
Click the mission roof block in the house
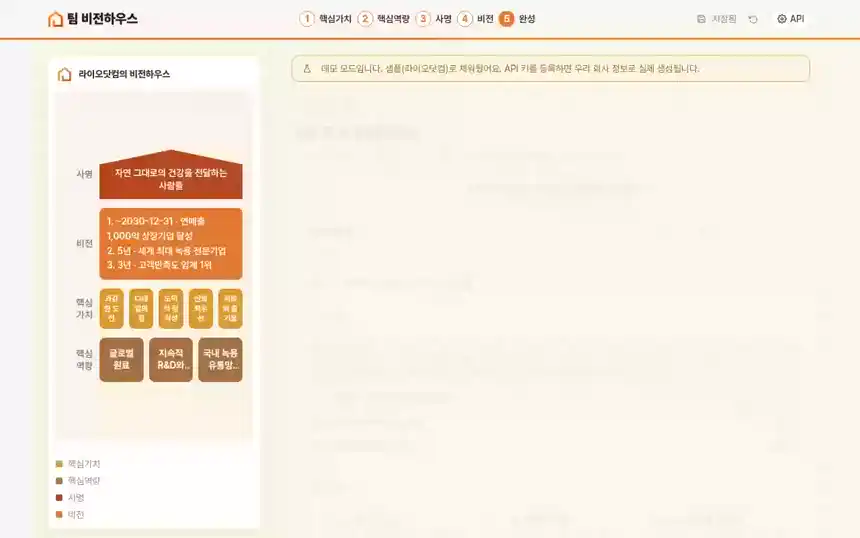[x=171, y=174]
